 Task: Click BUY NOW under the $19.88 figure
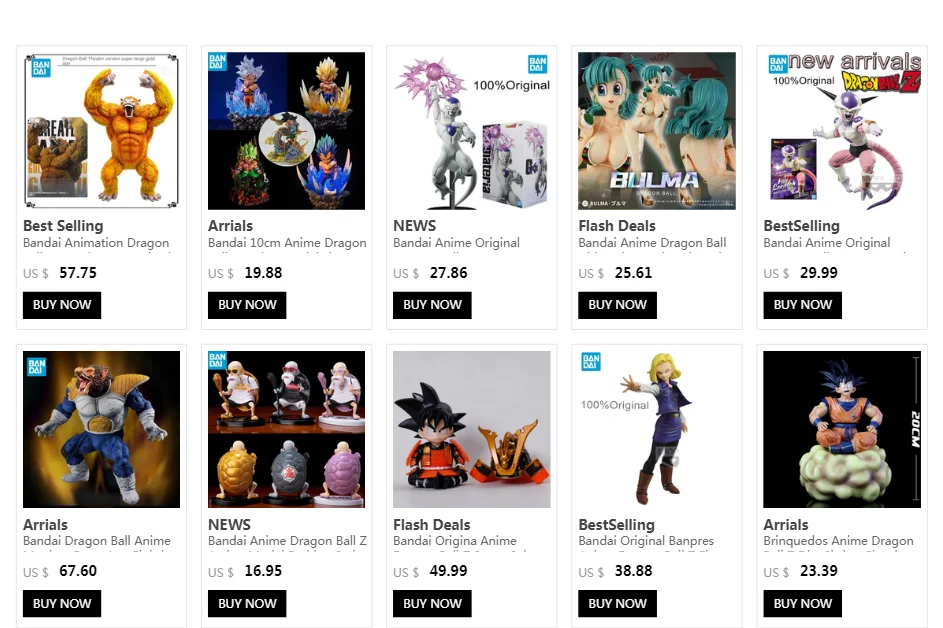tap(247, 305)
